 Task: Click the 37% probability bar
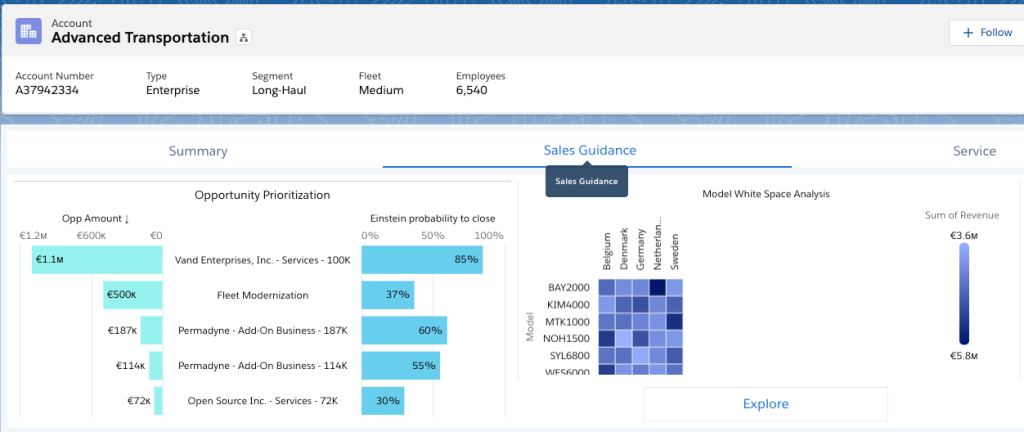pyautogui.click(x=388, y=295)
